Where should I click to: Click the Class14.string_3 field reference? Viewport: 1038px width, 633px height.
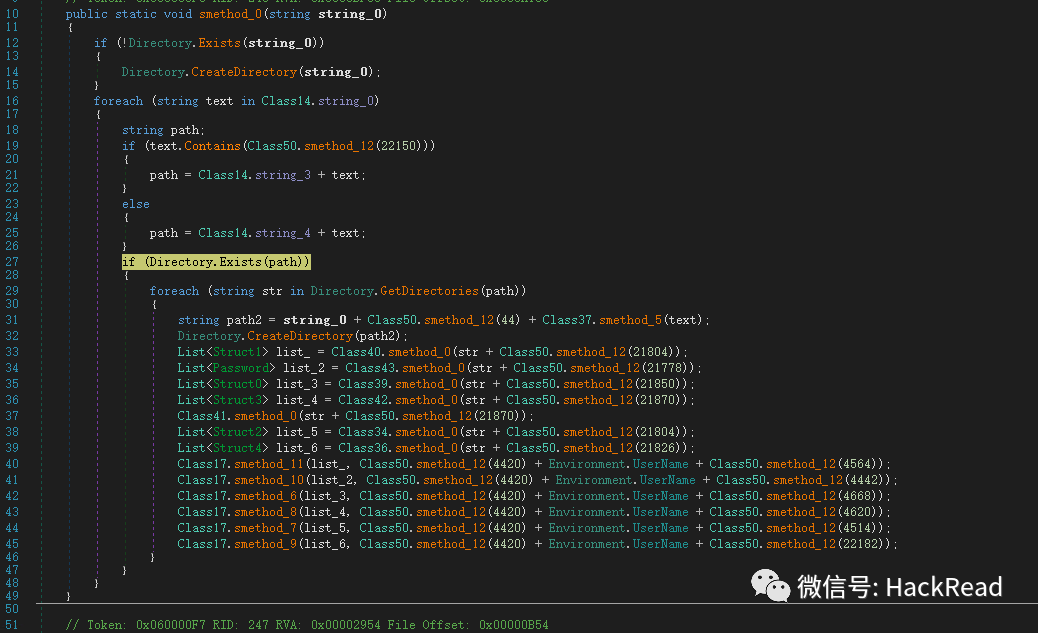(254, 175)
